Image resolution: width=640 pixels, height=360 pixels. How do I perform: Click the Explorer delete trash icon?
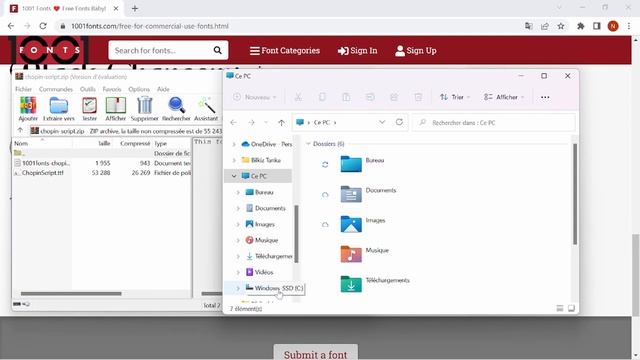(418, 97)
